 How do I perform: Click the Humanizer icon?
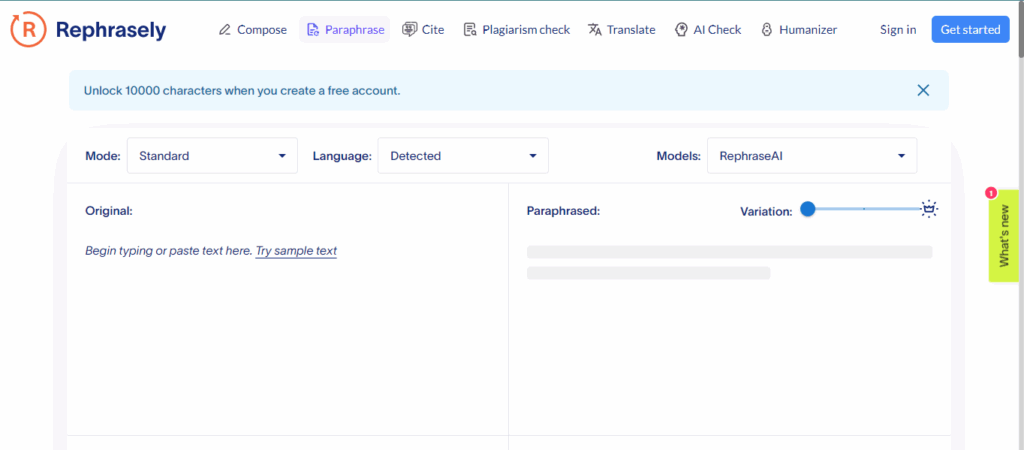point(767,30)
